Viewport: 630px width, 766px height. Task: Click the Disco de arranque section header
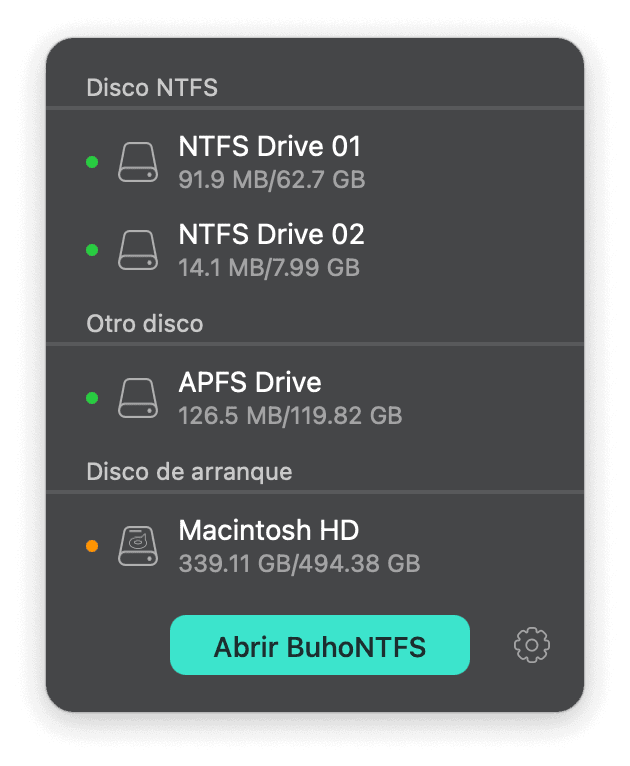(x=189, y=471)
